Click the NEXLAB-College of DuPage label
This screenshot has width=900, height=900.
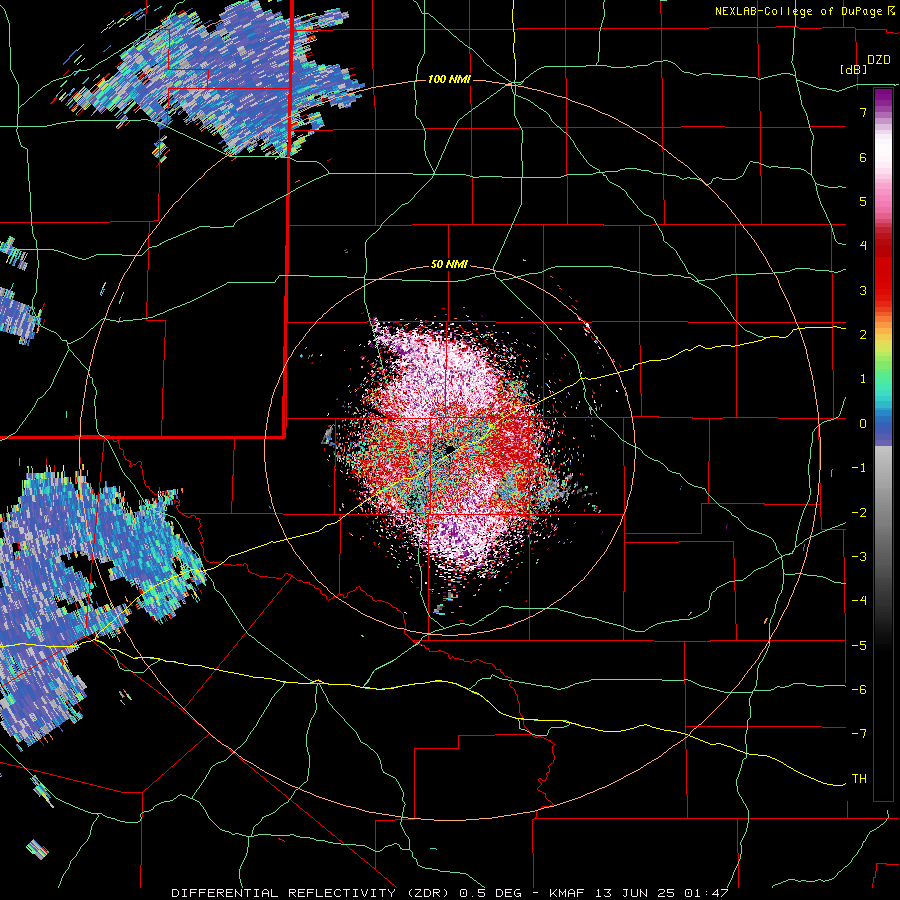click(x=798, y=11)
